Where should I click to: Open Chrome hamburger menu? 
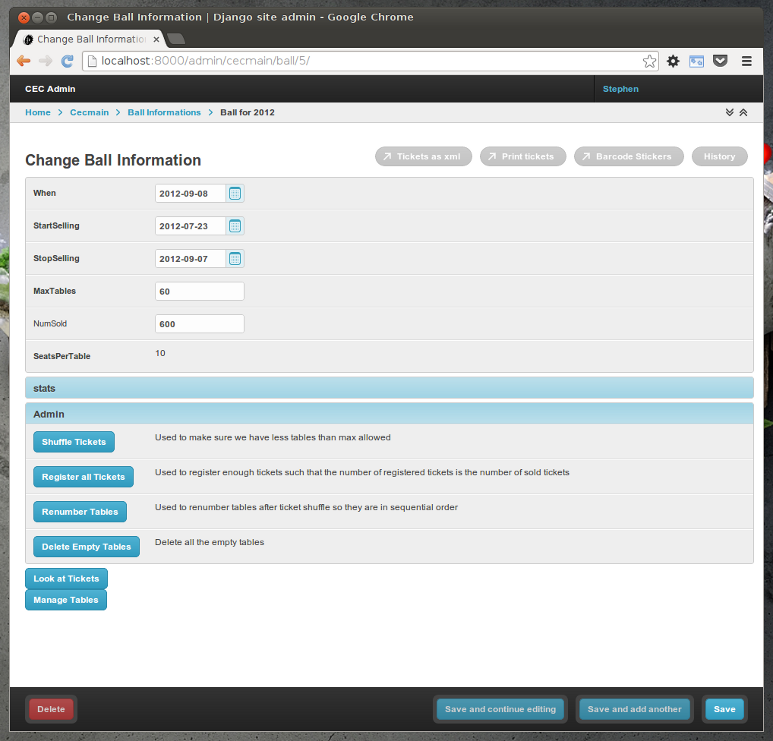coord(746,61)
